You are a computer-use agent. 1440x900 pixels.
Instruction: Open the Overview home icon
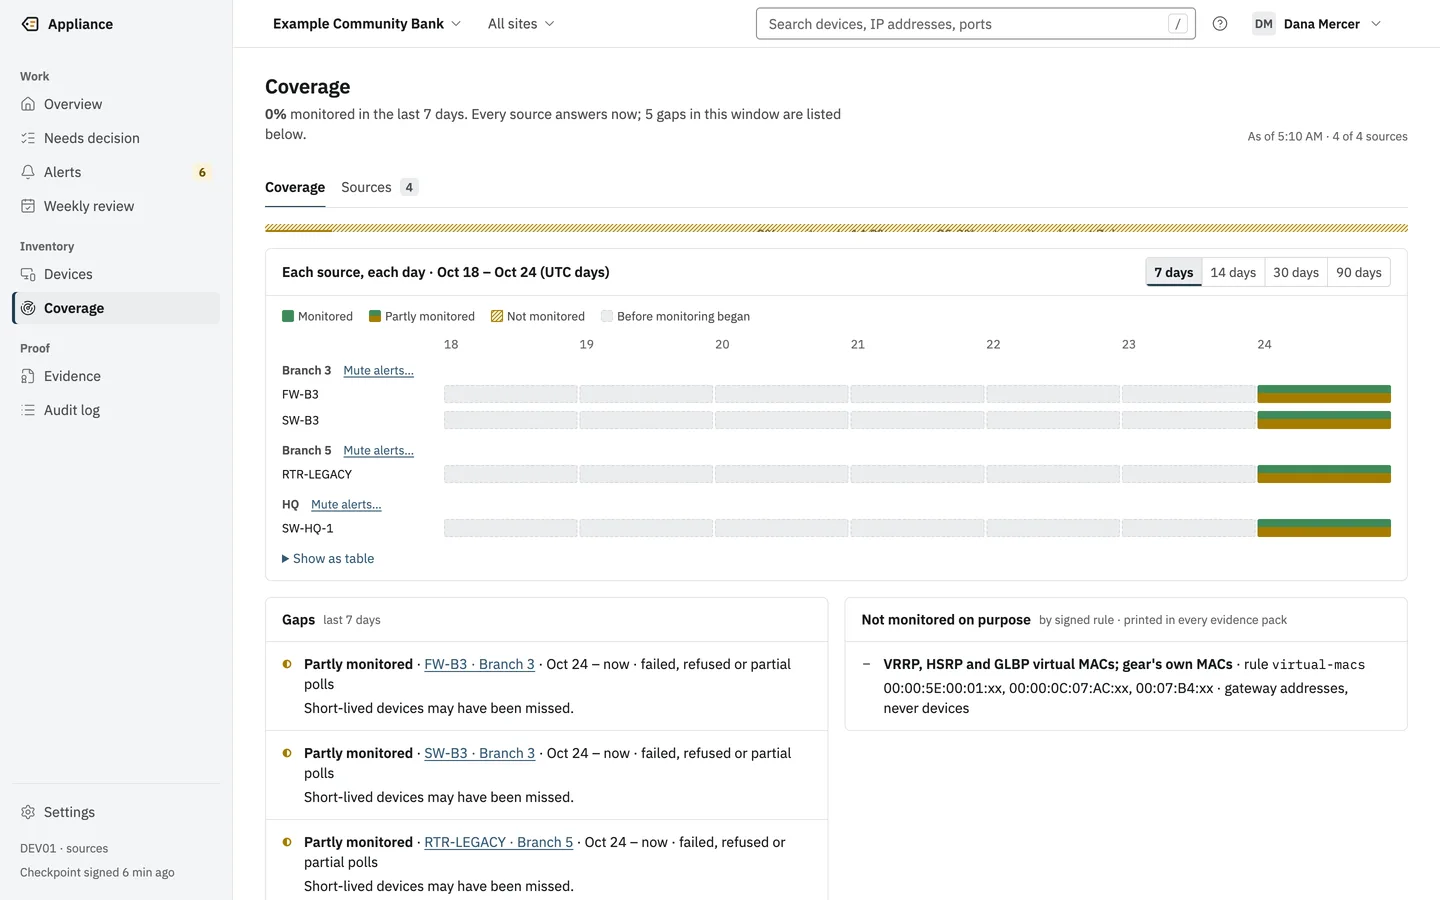(28, 104)
